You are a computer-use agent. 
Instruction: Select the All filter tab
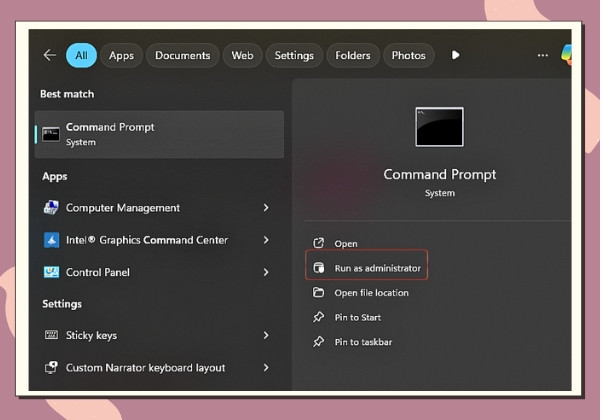pyautogui.click(x=81, y=55)
